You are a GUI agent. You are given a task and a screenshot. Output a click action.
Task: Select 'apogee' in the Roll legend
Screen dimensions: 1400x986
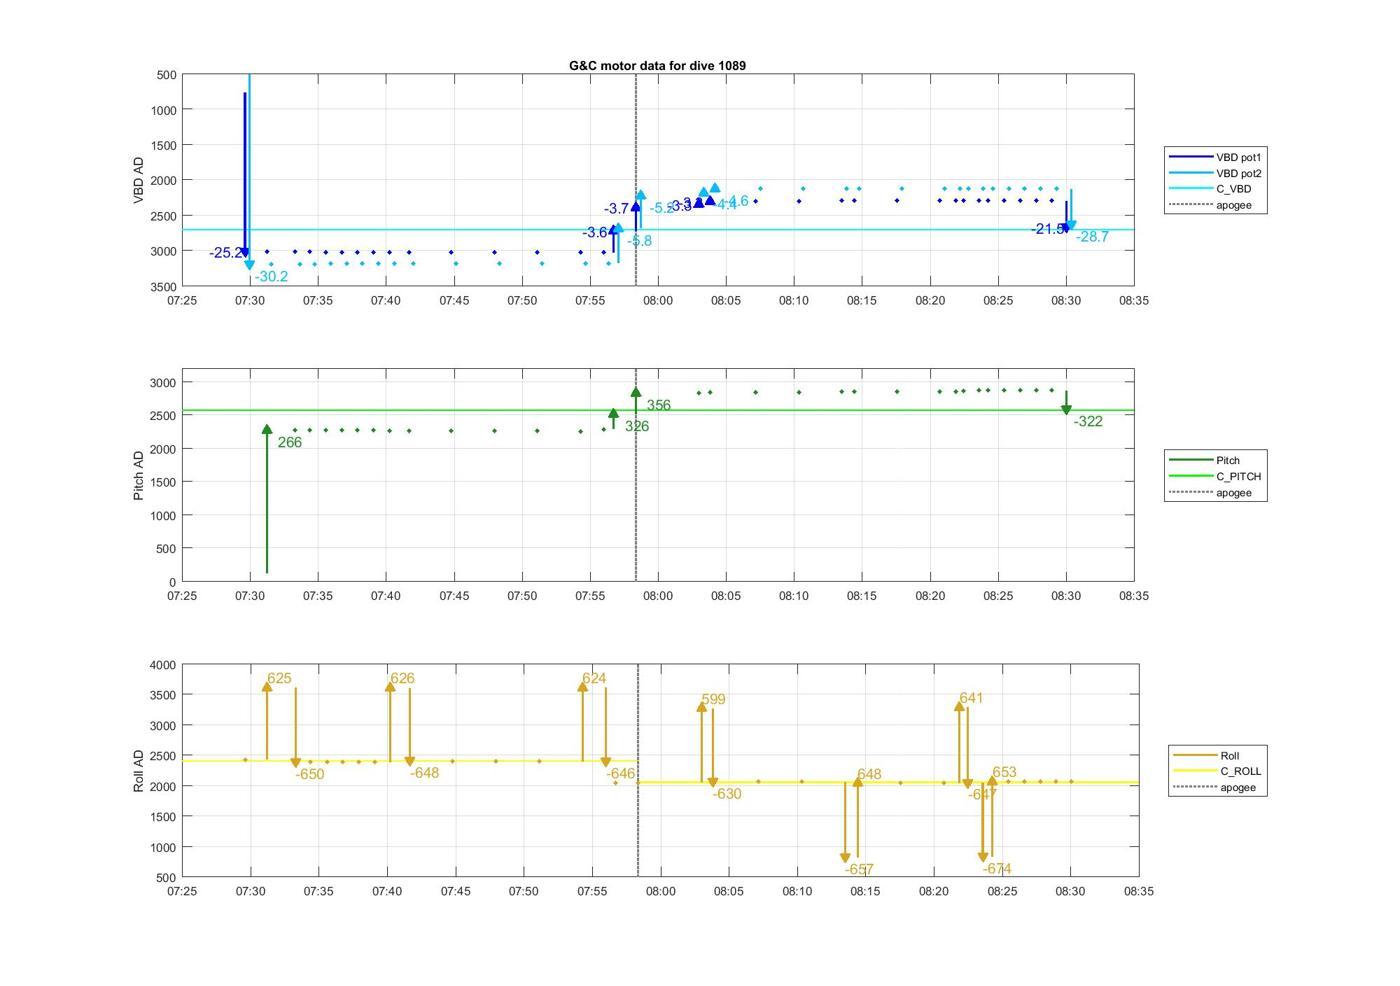tap(1238, 787)
